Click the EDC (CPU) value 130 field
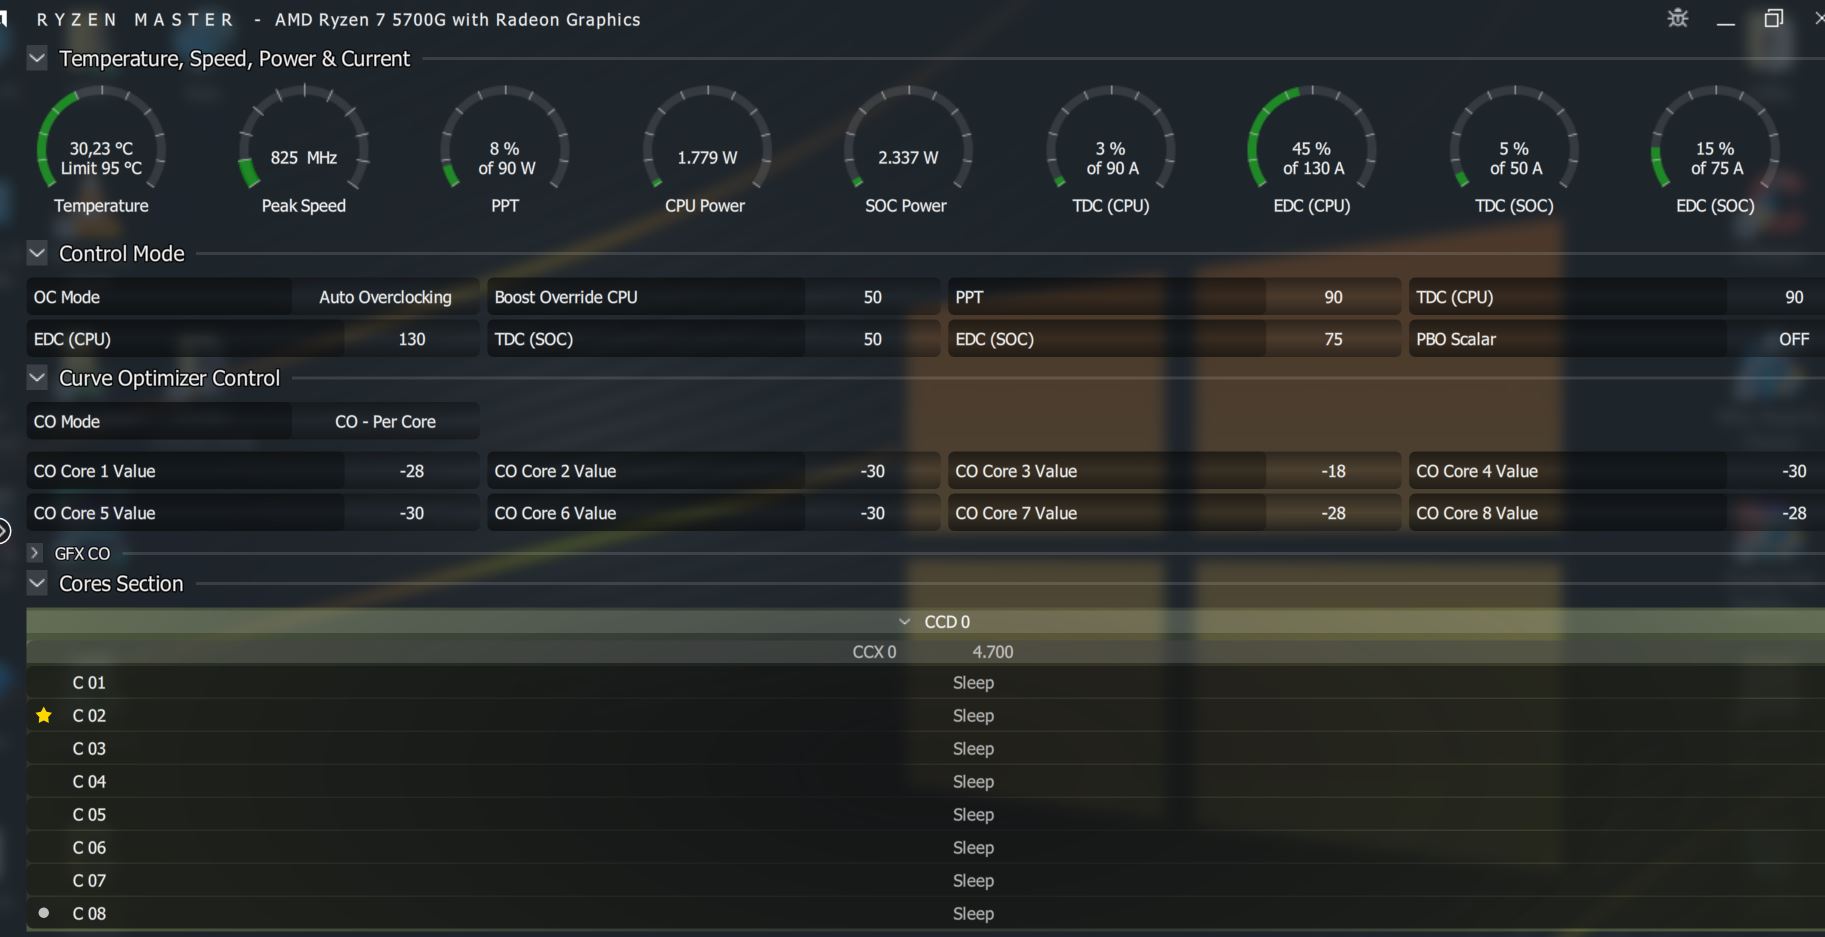This screenshot has width=1825, height=937. 411,339
